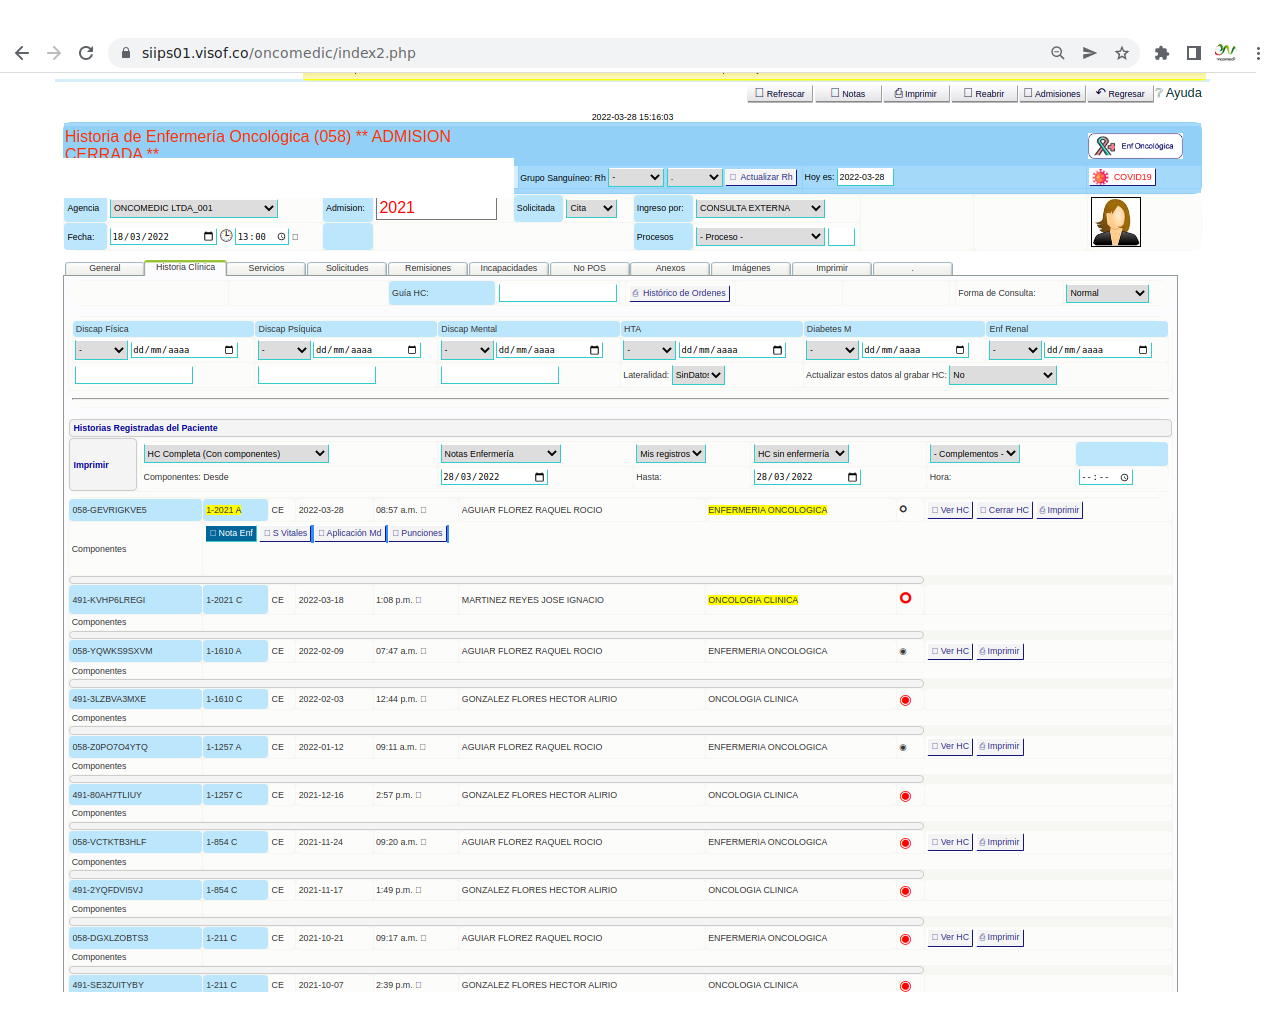This screenshot has height=1024, width=1280.
Task: Click the patient avatar photo
Action: pyautogui.click(x=1115, y=222)
